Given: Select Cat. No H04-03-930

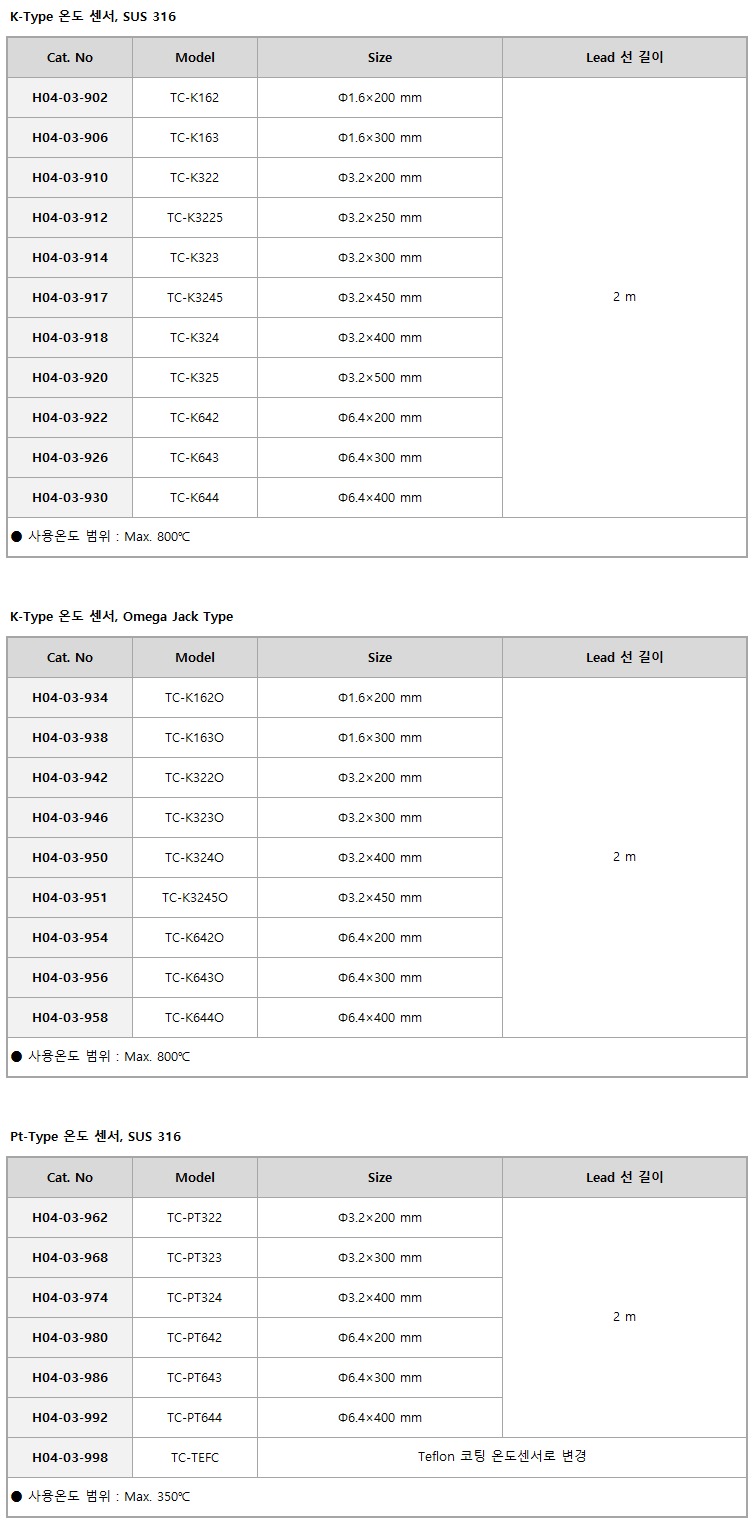Looking at the screenshot, I should [x=70, y=498].
